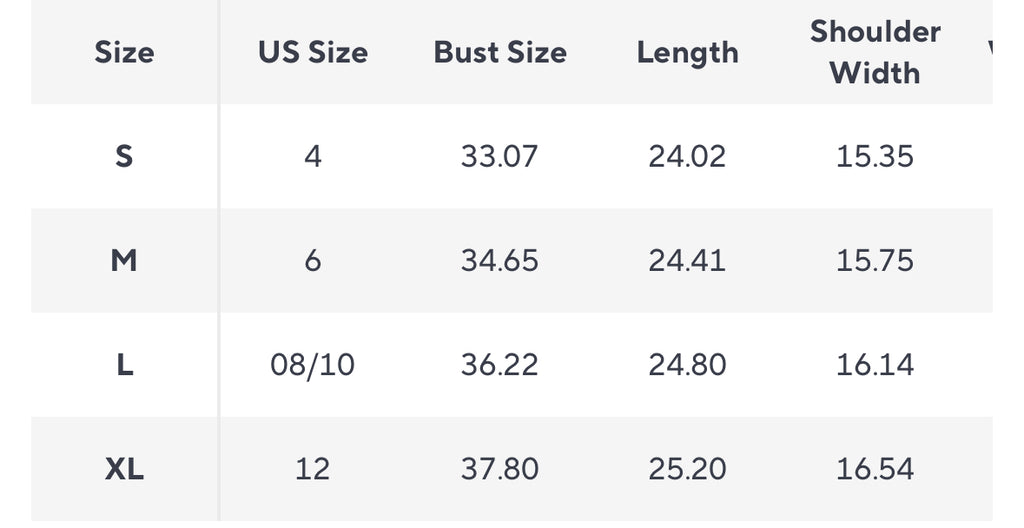Click US size 08/10 cell
This screenshot has width=1024, height=528.
(312, 364)
